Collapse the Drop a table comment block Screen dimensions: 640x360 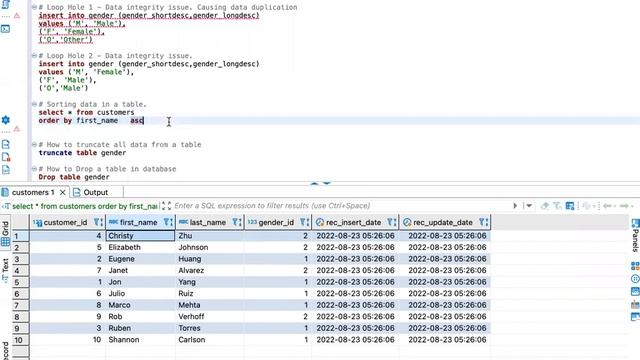tap(34, 169)
